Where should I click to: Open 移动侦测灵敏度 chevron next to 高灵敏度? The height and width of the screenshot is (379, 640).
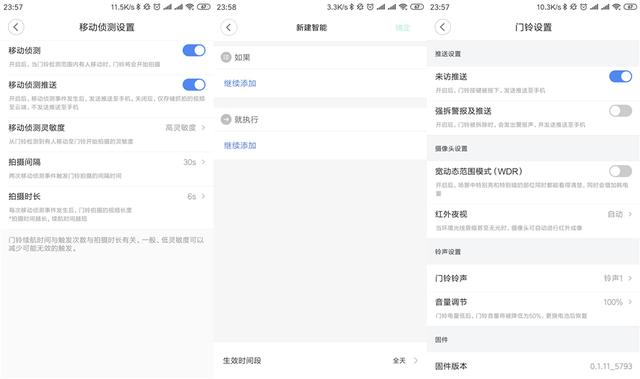click(x=203, y=128)
